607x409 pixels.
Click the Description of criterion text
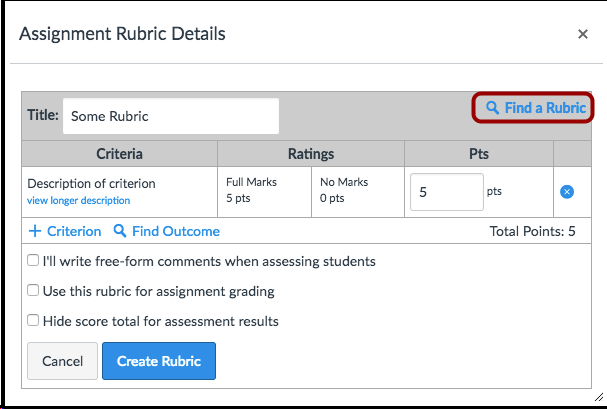[x=91, y=183]
